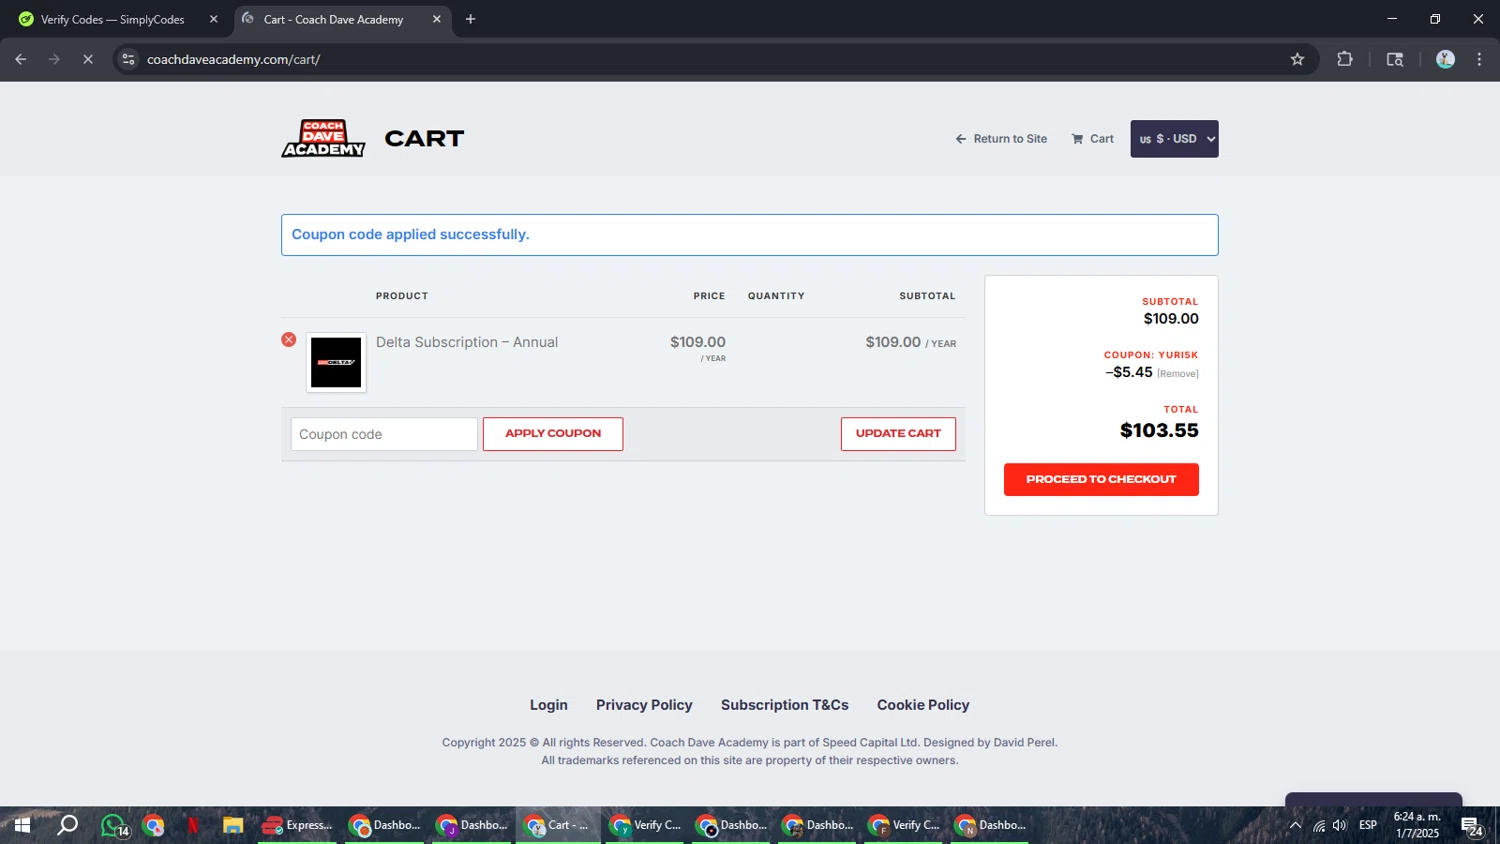Open the tab search side panel icon
The image size is (1500, 844).
[1395, 59]
